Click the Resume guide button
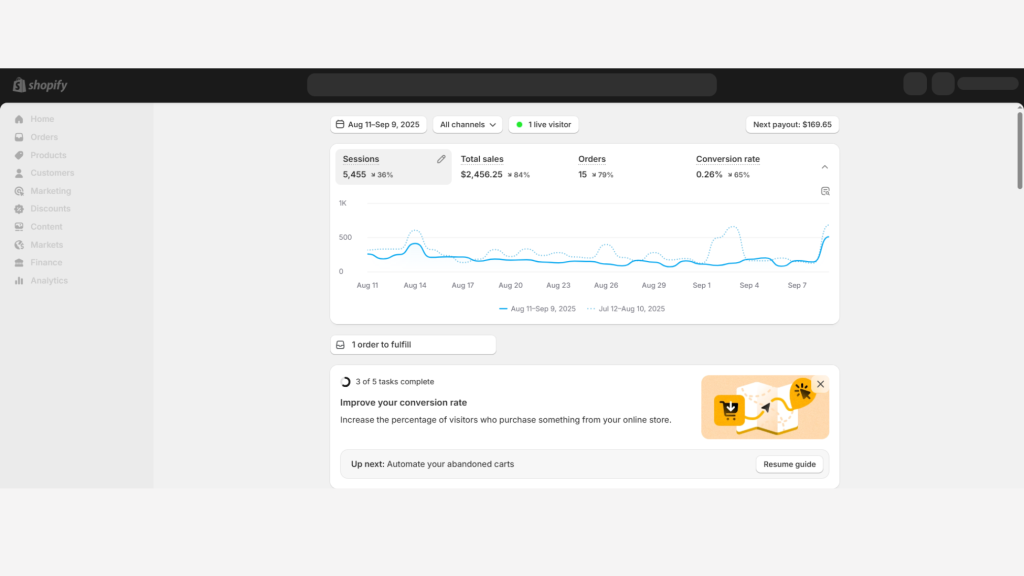The width and height of the screenshot is (1024, 576). click(x=789, y=464)
